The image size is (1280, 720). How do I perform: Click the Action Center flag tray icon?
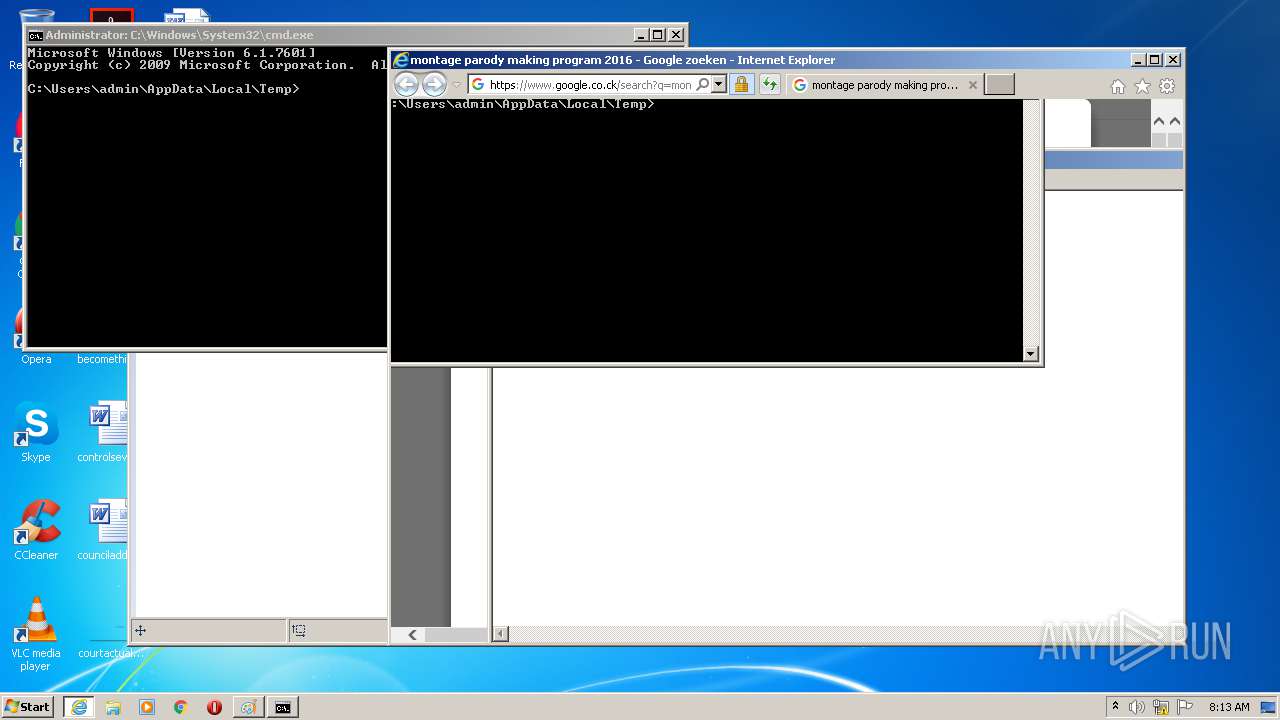pos(1185,707)
